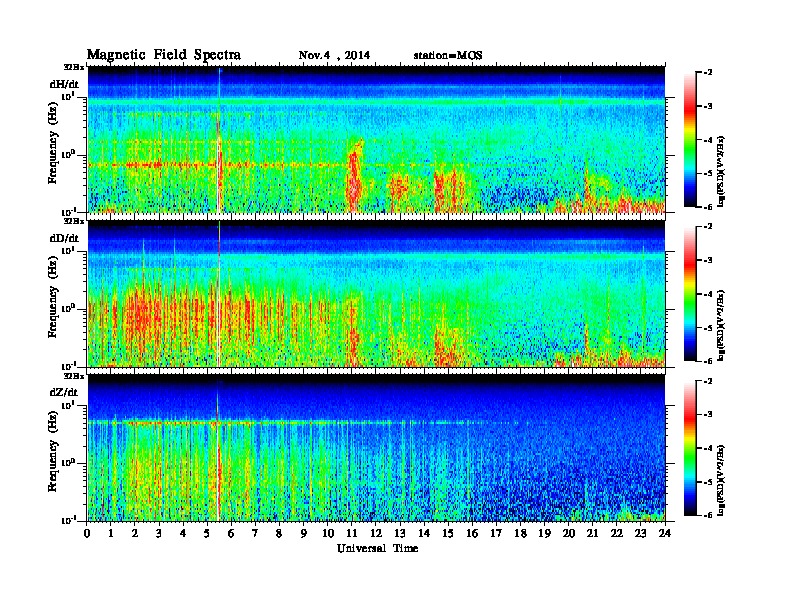Click hour 24 on the time axis
Screen dimensions: 792x612
[x=665, y=533]
